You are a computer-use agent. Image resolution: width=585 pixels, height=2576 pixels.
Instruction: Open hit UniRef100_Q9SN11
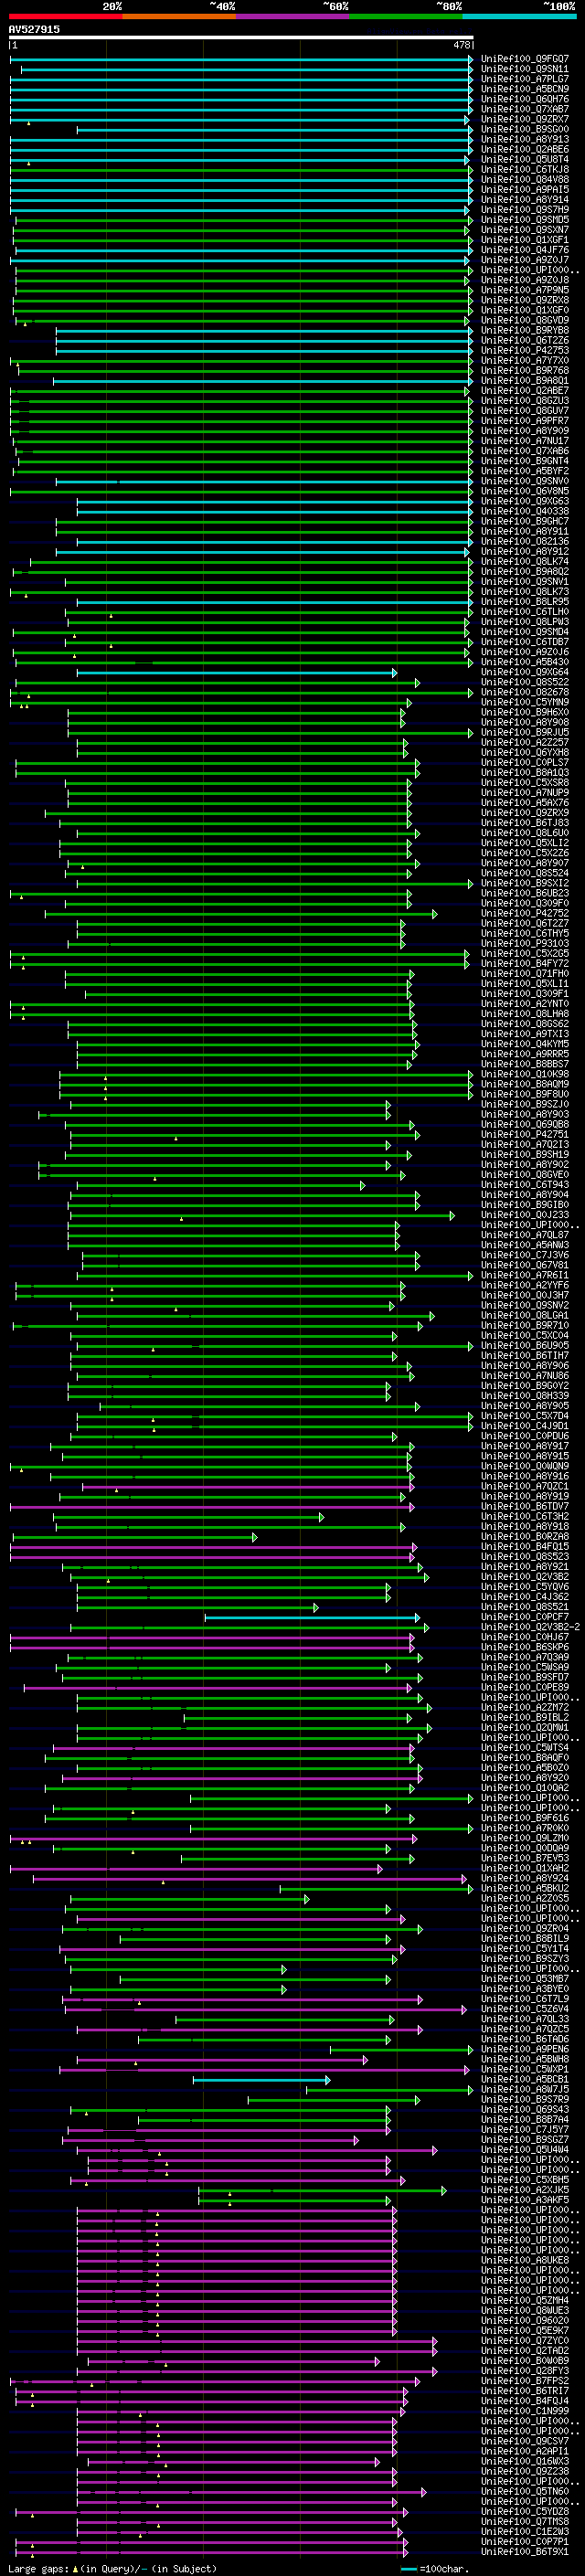tap(525, 69)
